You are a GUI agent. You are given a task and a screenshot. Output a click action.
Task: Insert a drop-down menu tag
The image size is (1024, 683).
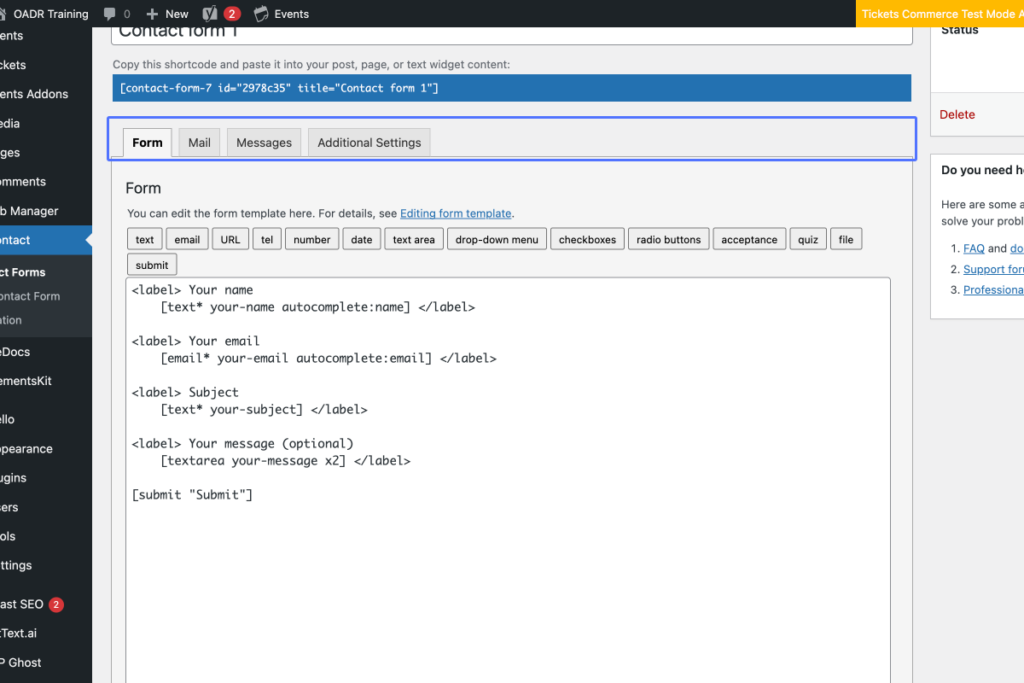[x=497, y=240]
